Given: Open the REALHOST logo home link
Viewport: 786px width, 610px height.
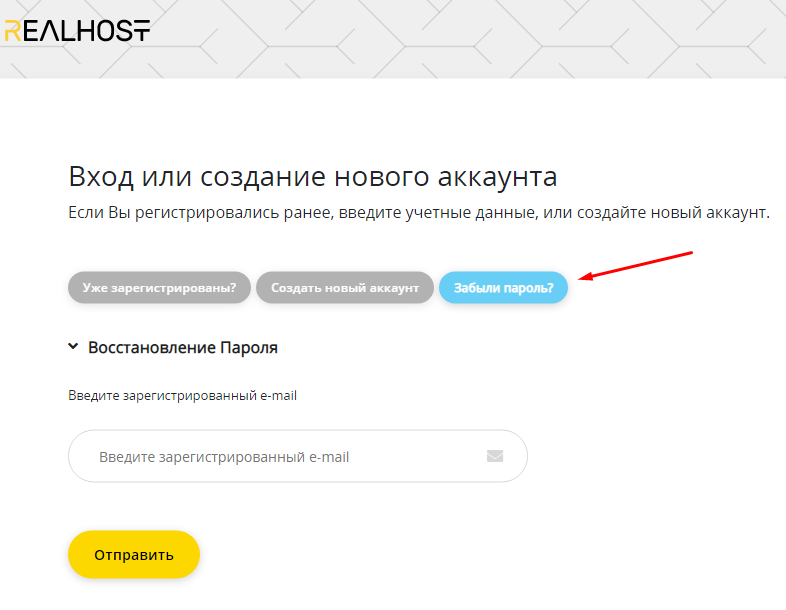Looking at the screenshot, I should pyautogui.click(x=77, y=31).
